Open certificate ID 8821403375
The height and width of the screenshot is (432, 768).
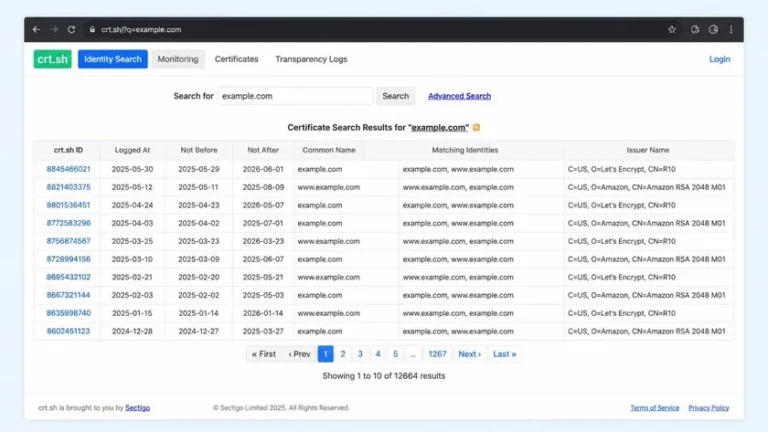(69, 187)
